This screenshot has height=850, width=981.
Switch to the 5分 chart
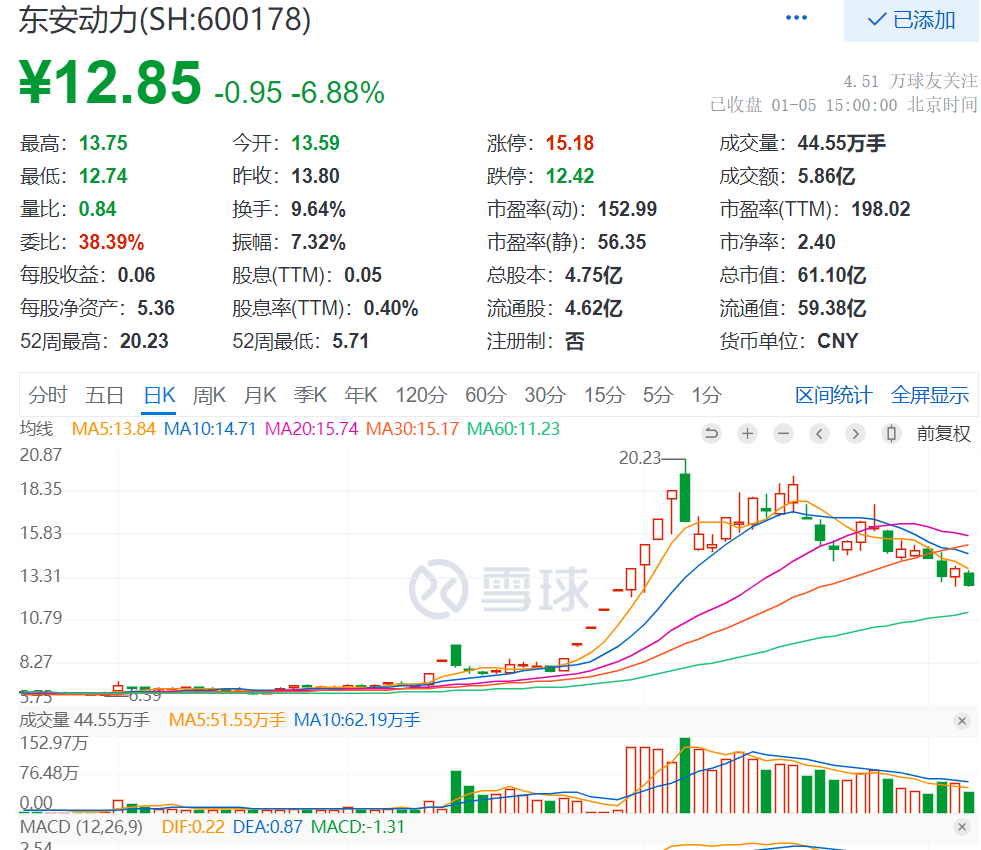point(658,395)
